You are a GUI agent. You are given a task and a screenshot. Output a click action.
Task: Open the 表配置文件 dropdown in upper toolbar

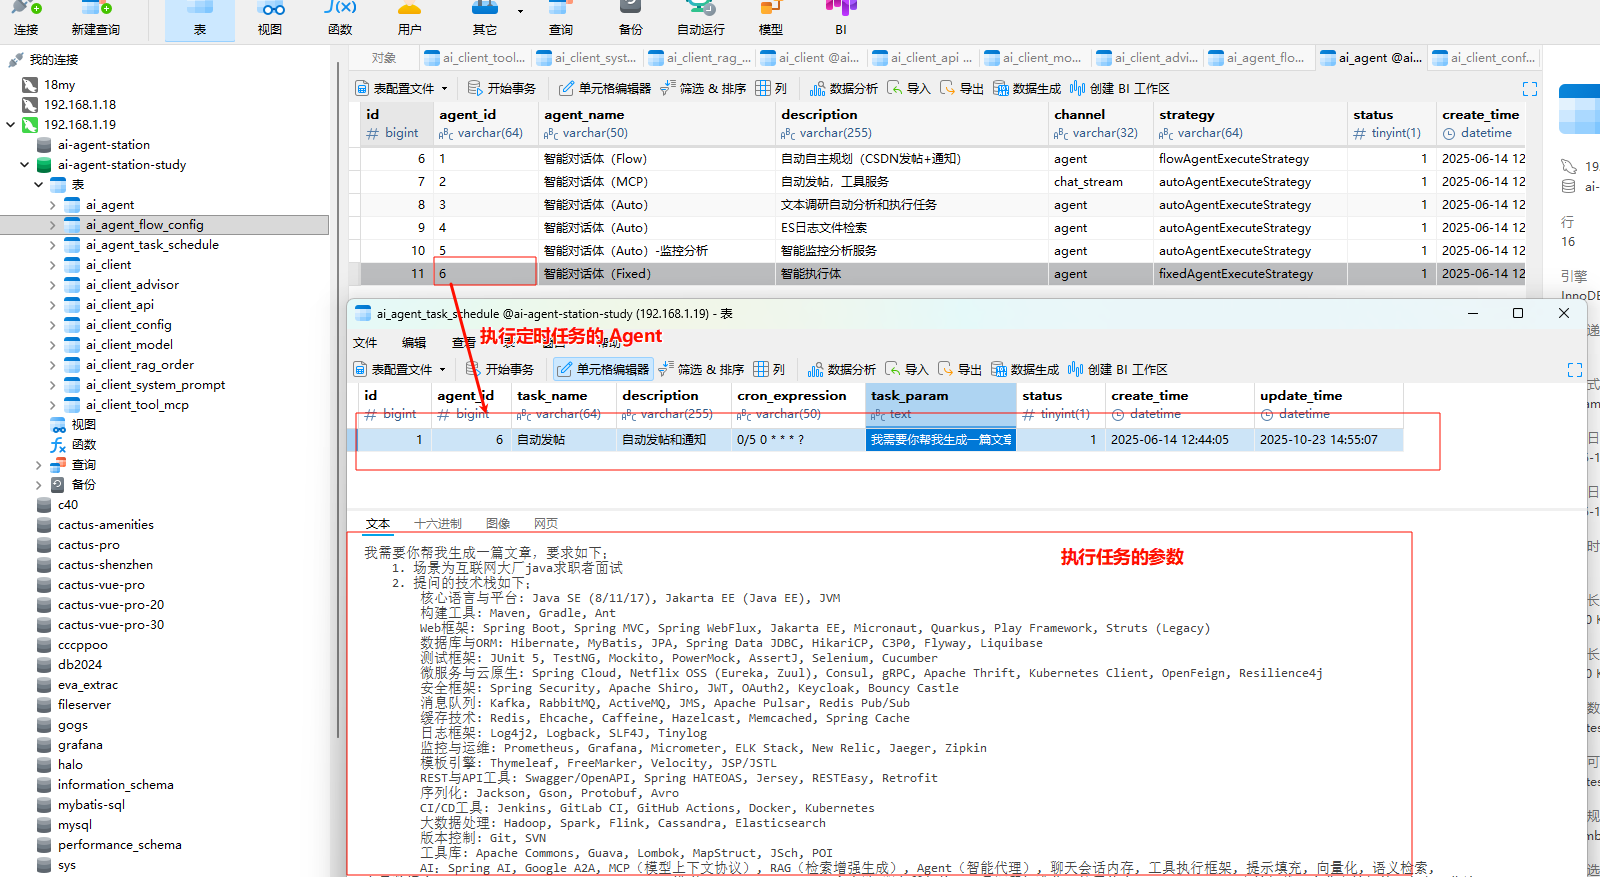pyautogui.click(x=402, y=89)
